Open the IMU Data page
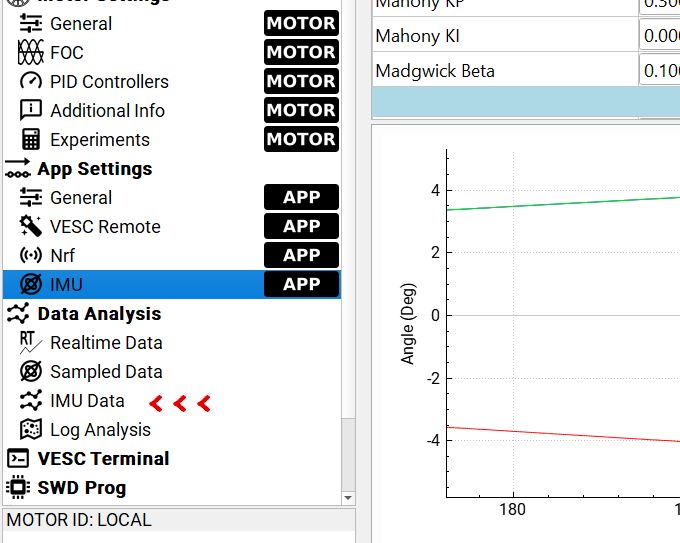Screen dimensions: 680x543 [87, 401]
